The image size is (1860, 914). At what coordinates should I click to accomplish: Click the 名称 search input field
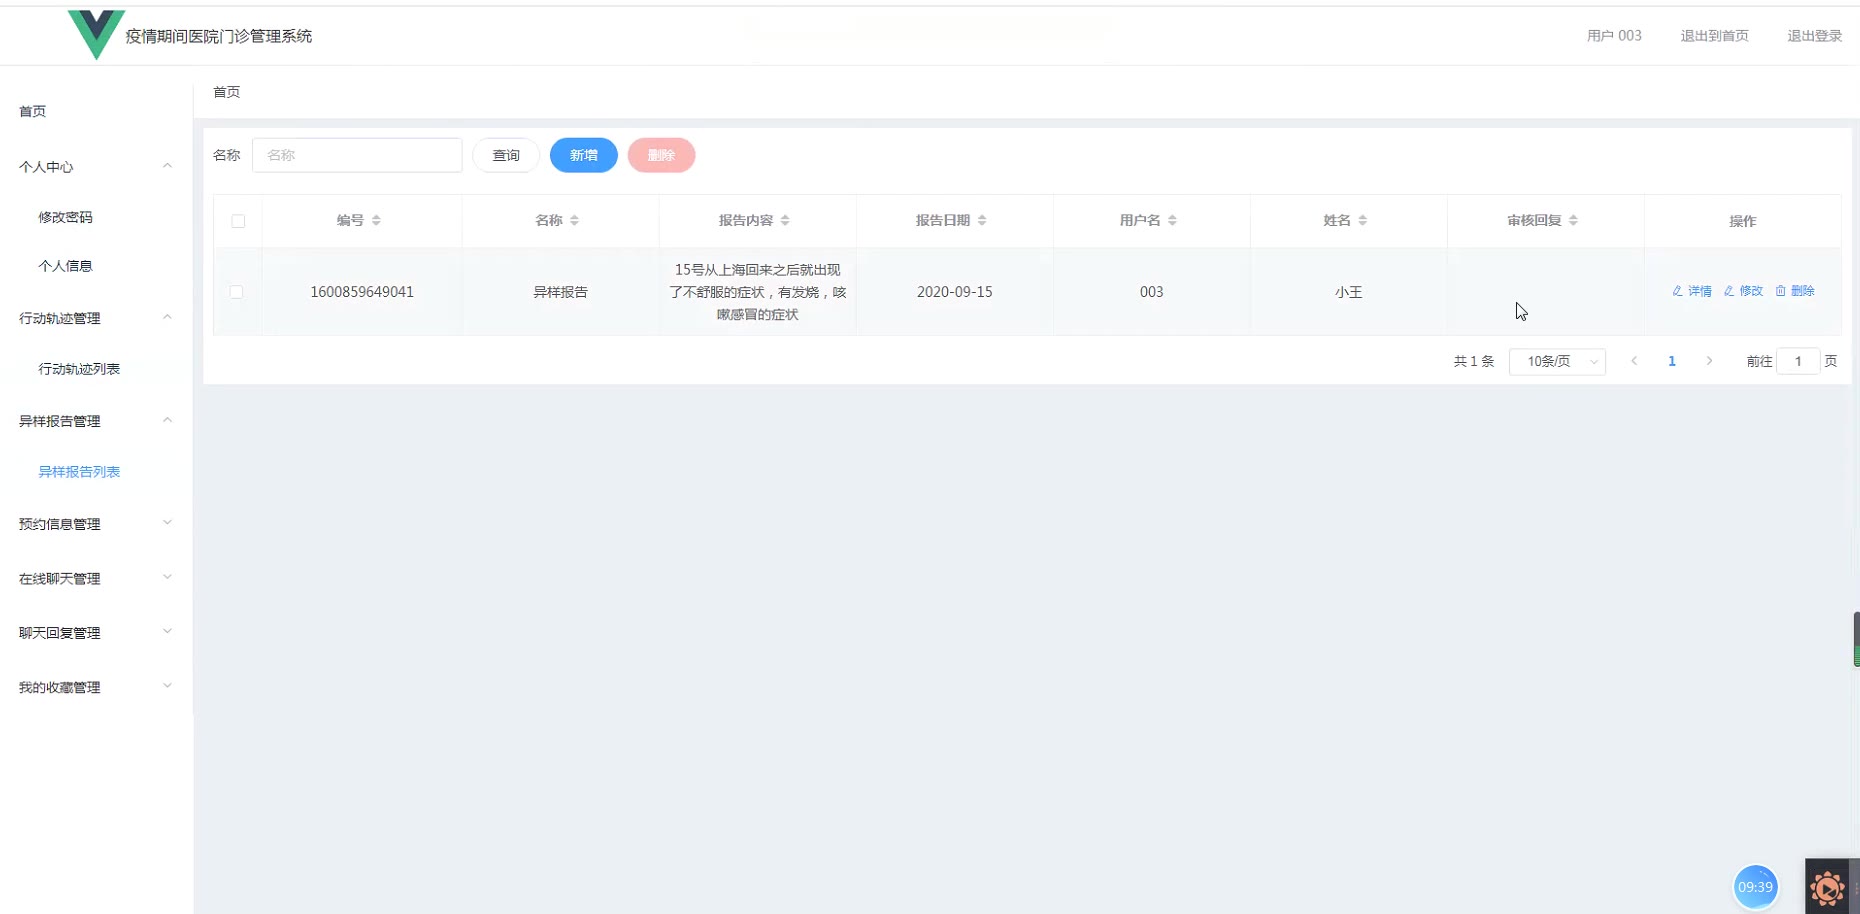pos(357,155)
